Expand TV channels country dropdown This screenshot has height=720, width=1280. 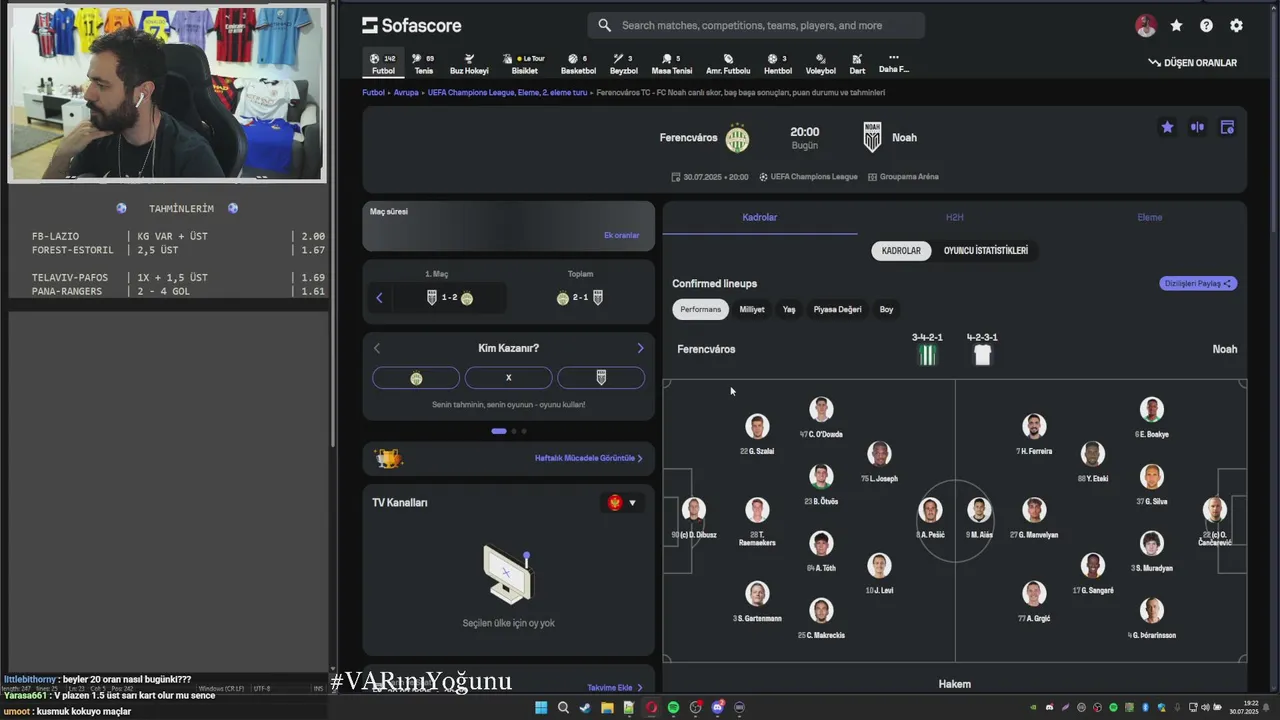(x=622, y=503)
